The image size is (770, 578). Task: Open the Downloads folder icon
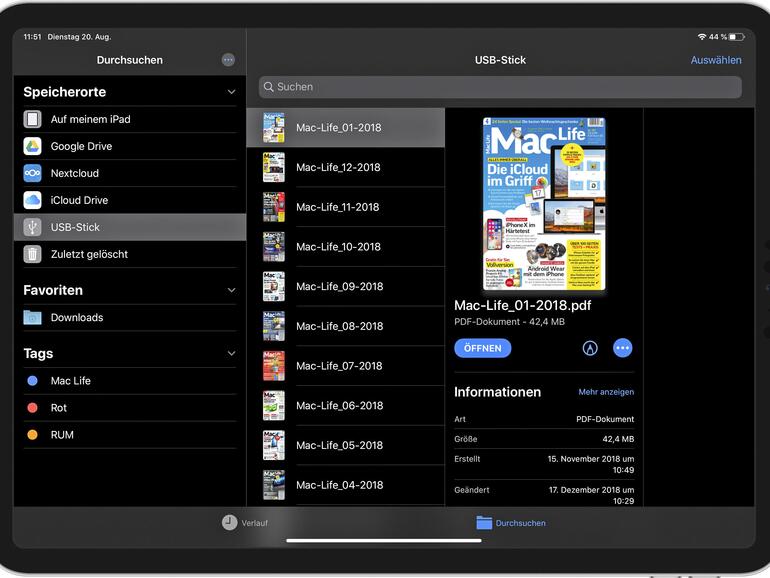(32, 317)
